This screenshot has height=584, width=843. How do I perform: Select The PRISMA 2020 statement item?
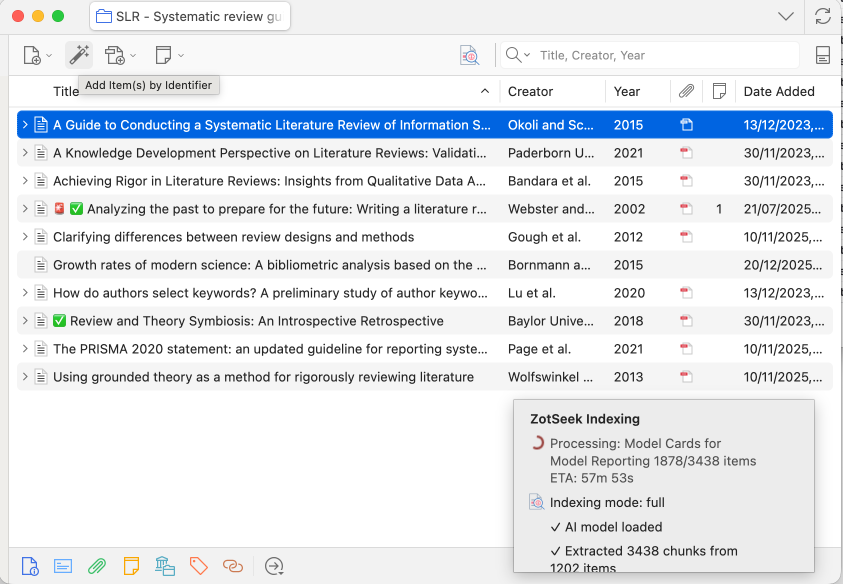point(425,348)
